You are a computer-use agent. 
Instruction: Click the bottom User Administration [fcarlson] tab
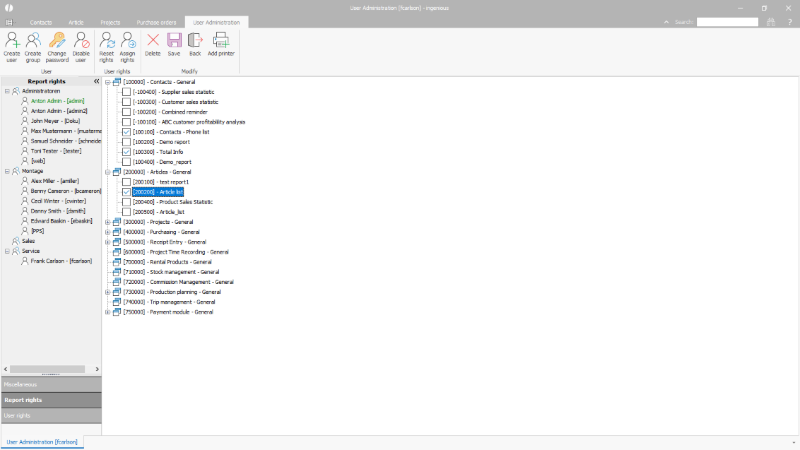point(42,442)
